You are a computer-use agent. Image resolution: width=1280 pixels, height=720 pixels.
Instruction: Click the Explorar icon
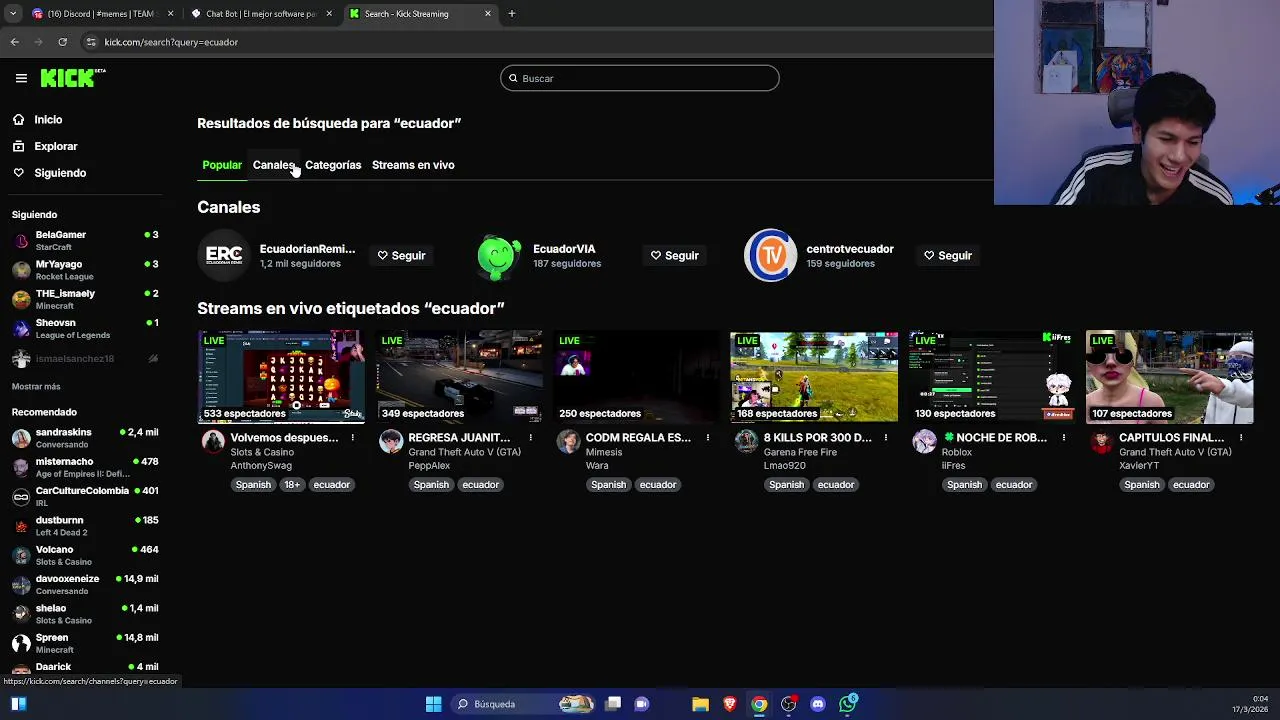[18, 146]
